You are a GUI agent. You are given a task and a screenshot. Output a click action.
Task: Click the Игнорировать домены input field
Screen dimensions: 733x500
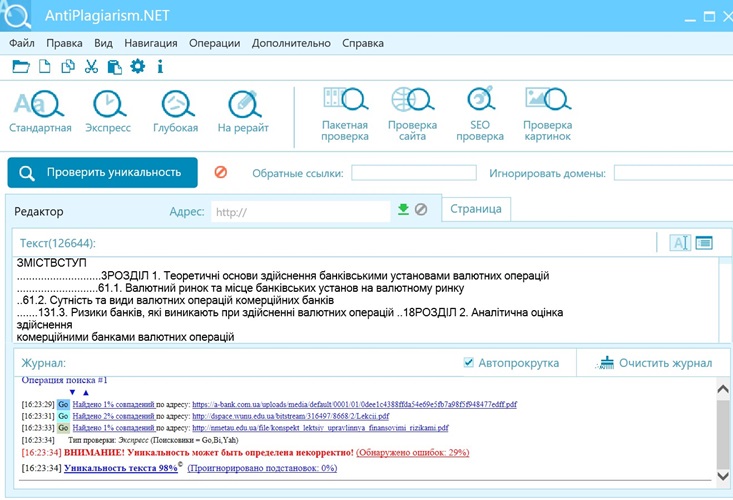click(x=673, y=173)
